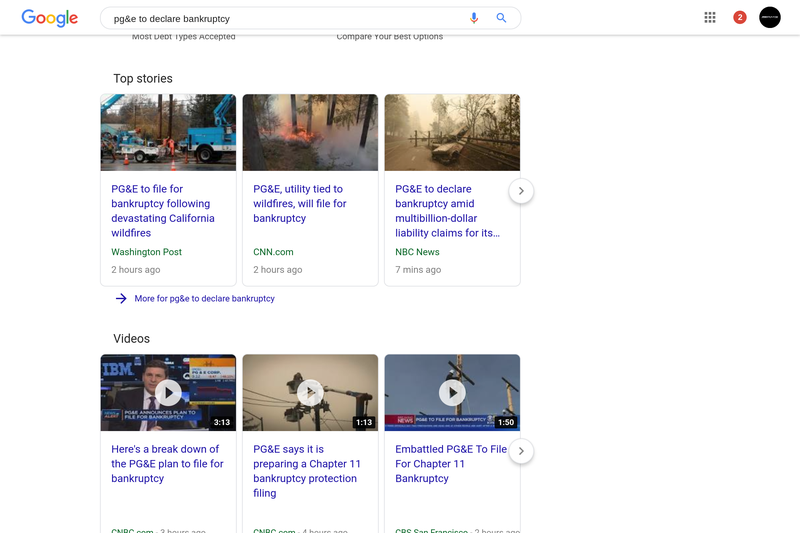The height and width of the screenshot is (533, 800).
Task: Click 2 hours ago under CNN.com
Action: point(278,270)
